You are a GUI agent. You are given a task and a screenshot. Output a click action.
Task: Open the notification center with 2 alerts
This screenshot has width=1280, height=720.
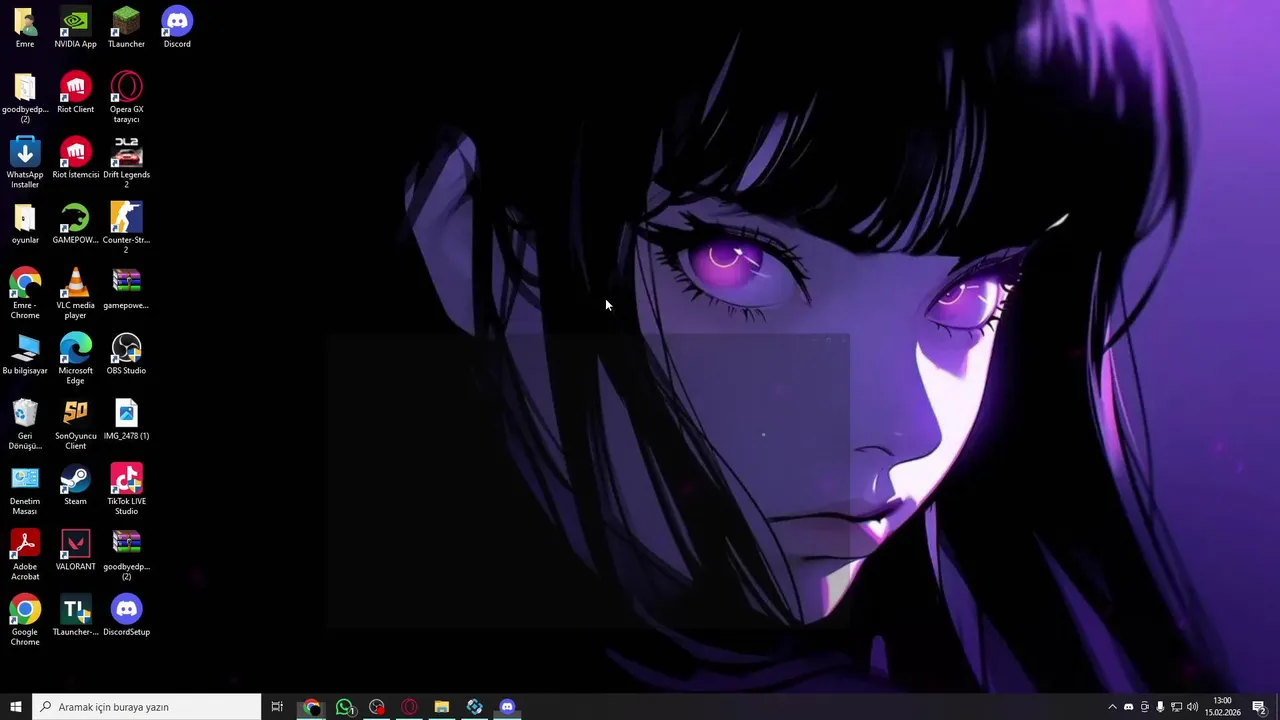tap(1259, 707)
